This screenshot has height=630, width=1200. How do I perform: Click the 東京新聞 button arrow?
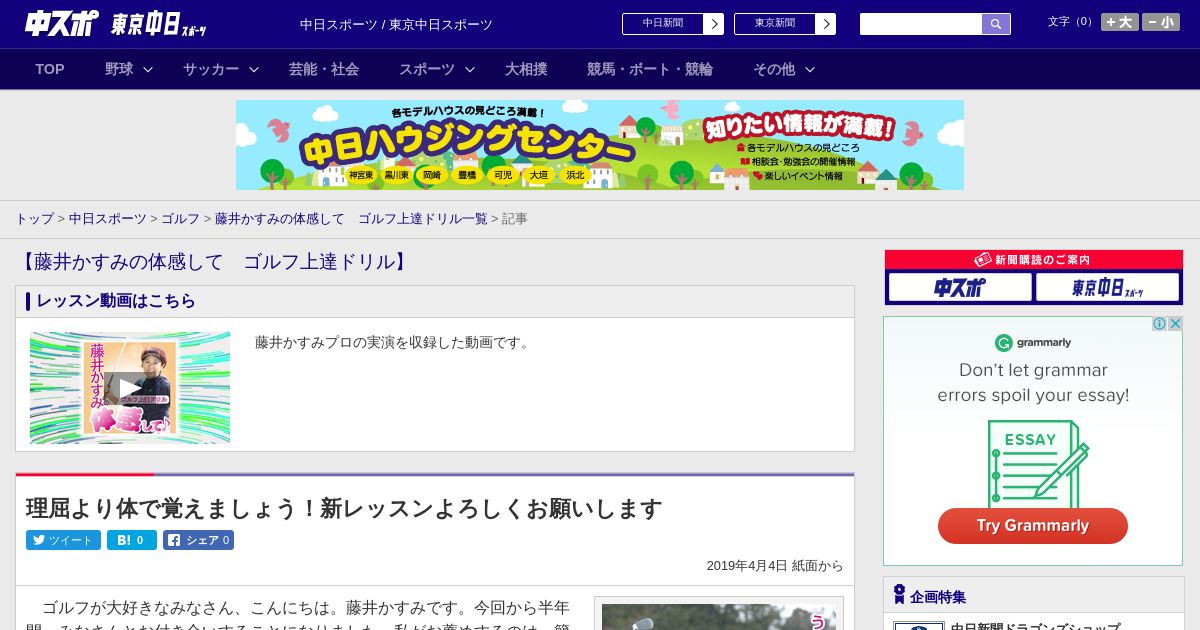pos(826,24)
